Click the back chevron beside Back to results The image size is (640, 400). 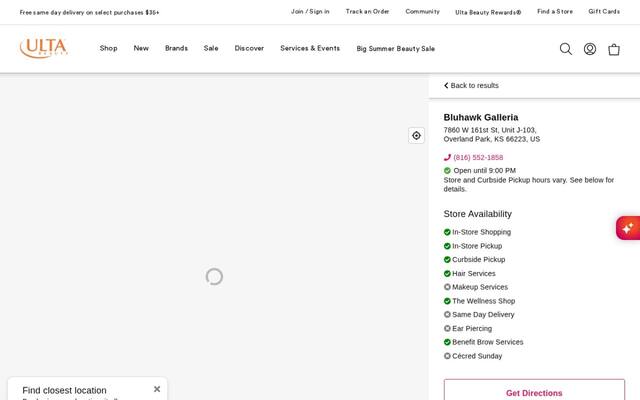tap(446, 85)
